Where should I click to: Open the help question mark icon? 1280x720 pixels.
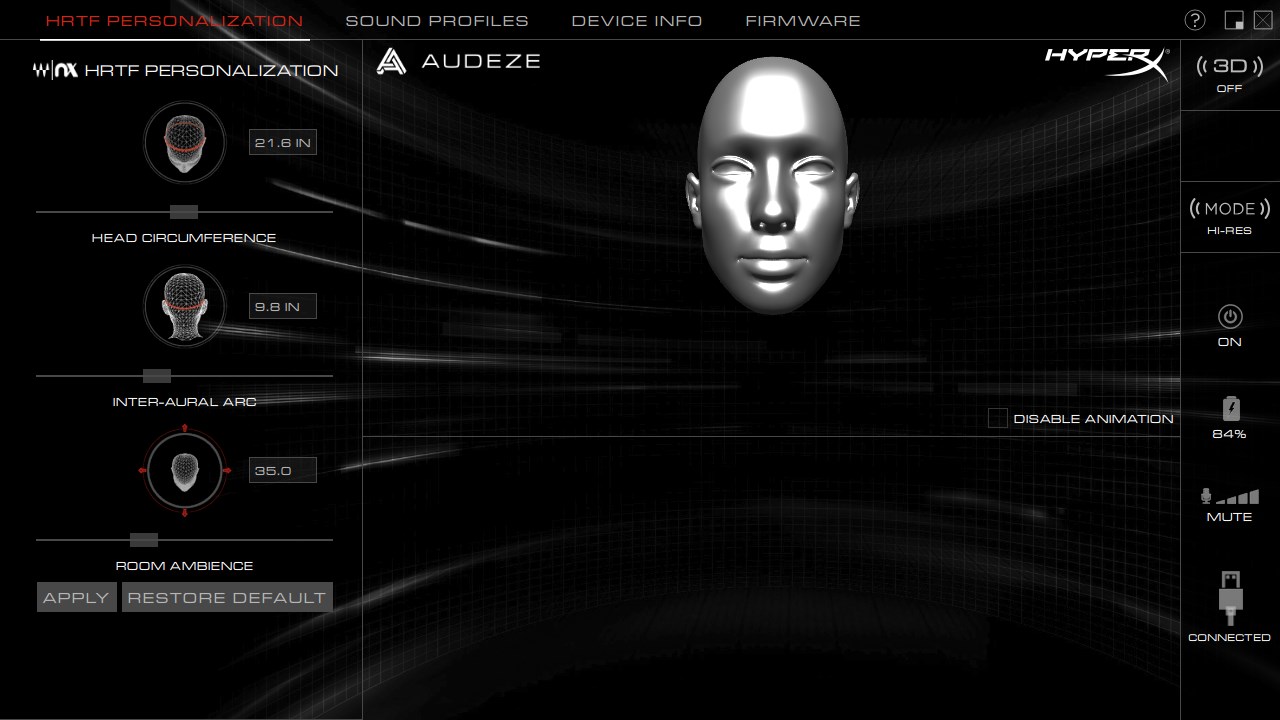pyautogui.click(x=1194, y=20)
